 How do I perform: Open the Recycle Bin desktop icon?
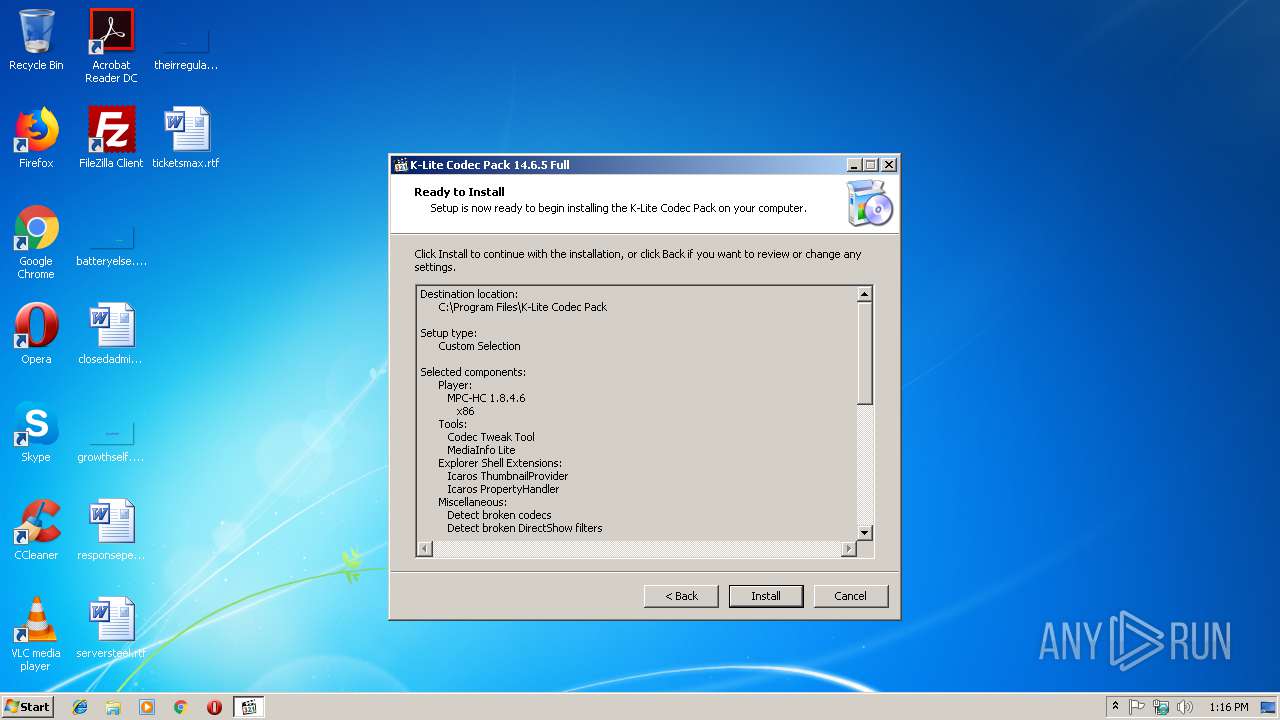click(x=36, y=40)
